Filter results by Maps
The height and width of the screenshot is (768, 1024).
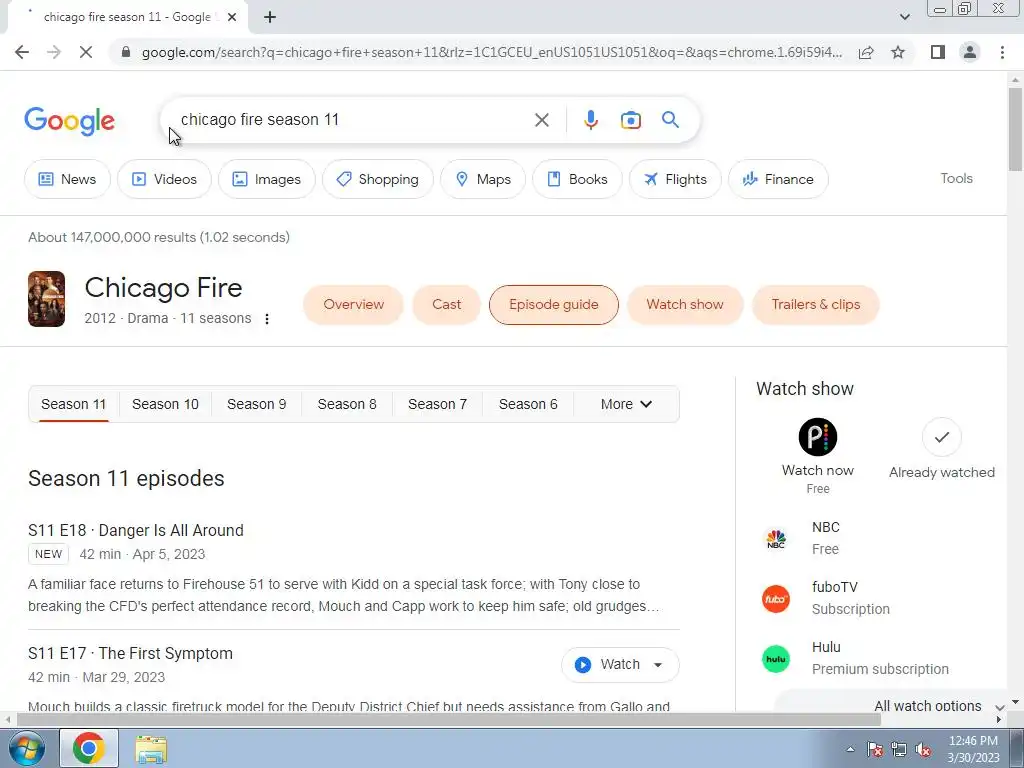point(483,179)
